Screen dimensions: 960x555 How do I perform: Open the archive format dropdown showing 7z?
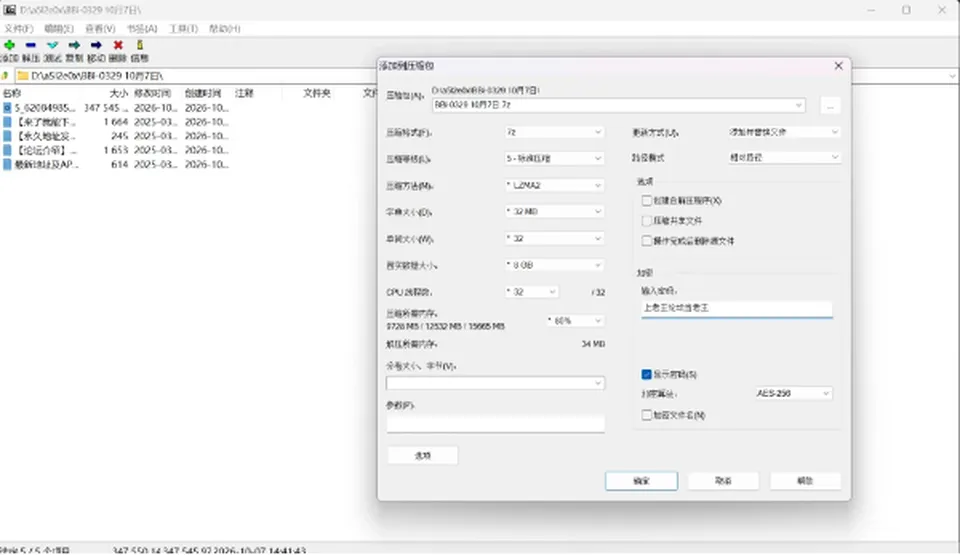pos(554,132)
